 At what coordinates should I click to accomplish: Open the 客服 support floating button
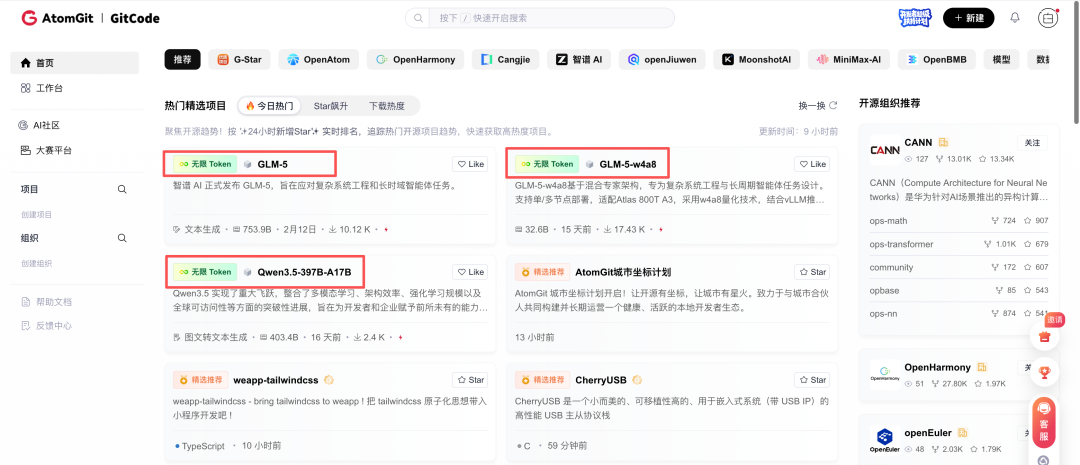(x=1043, y=422)
